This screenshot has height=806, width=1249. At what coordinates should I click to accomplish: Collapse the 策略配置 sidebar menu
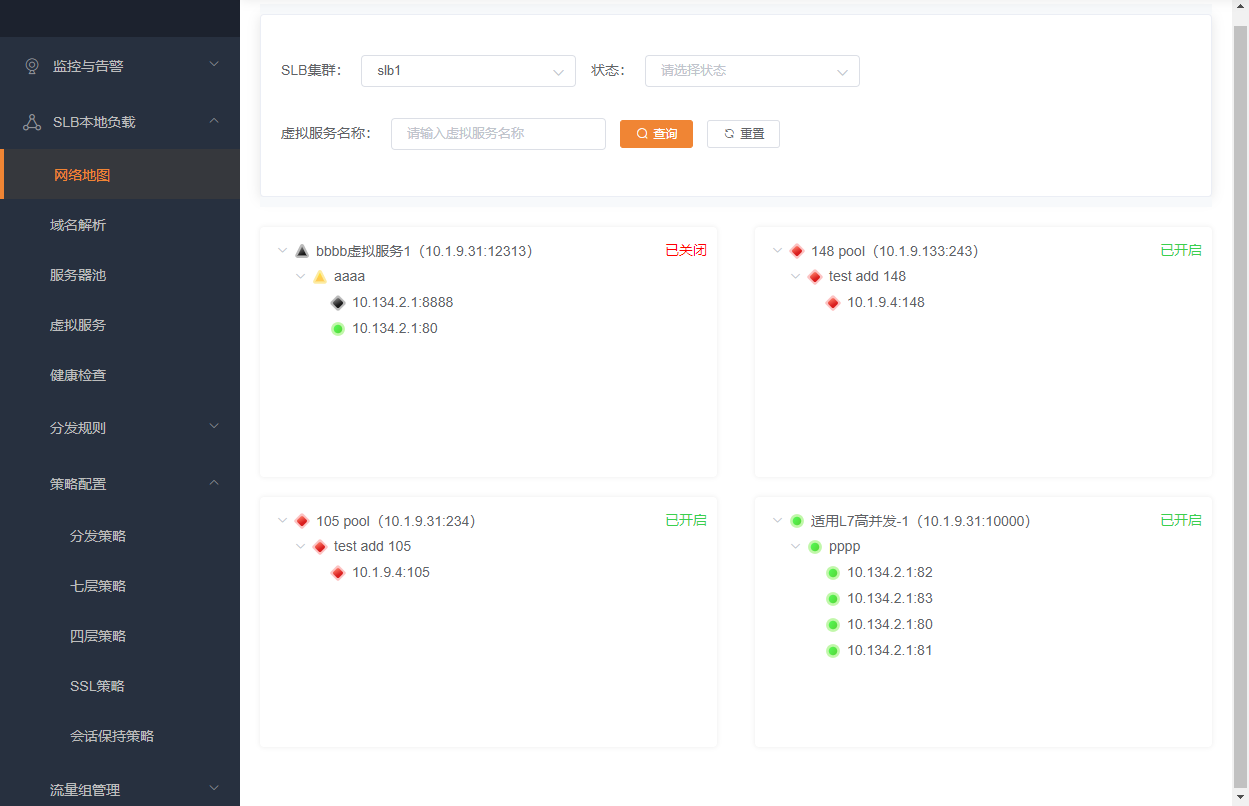click(214, 483)
